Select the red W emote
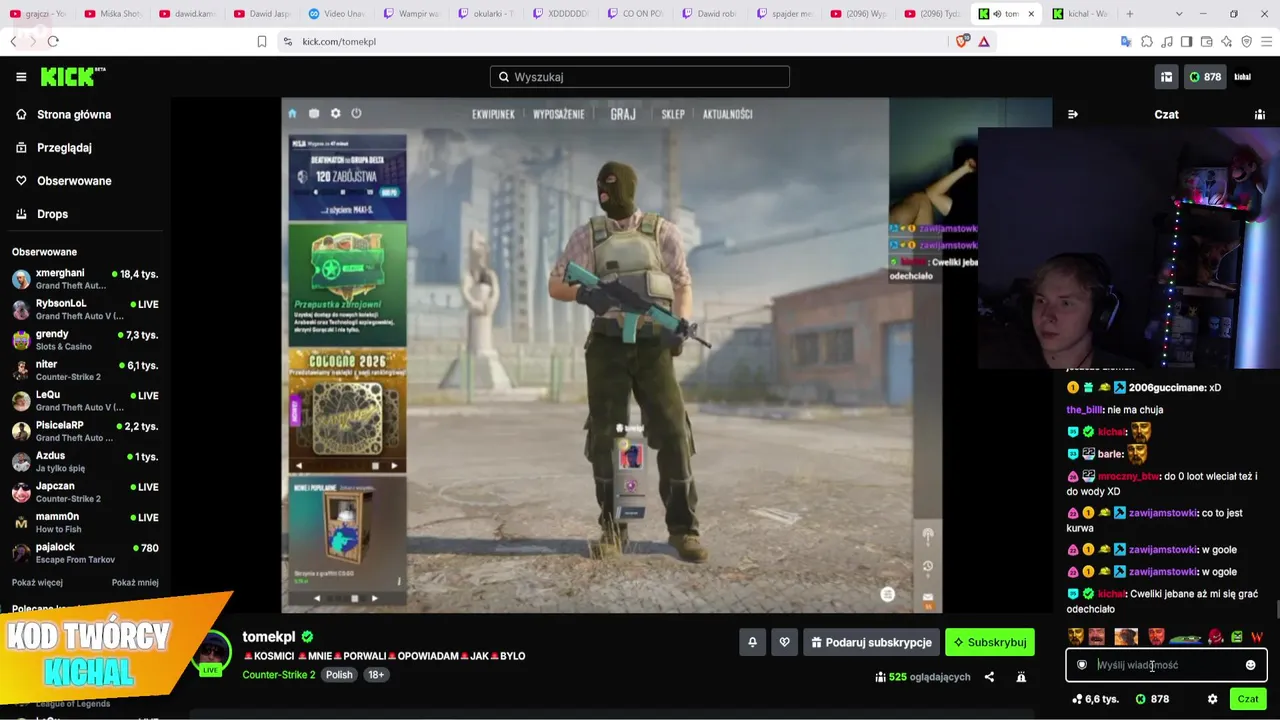The width and height of the screenshot is (1280, 720). pyautogui.click(x=1257, y=637)
